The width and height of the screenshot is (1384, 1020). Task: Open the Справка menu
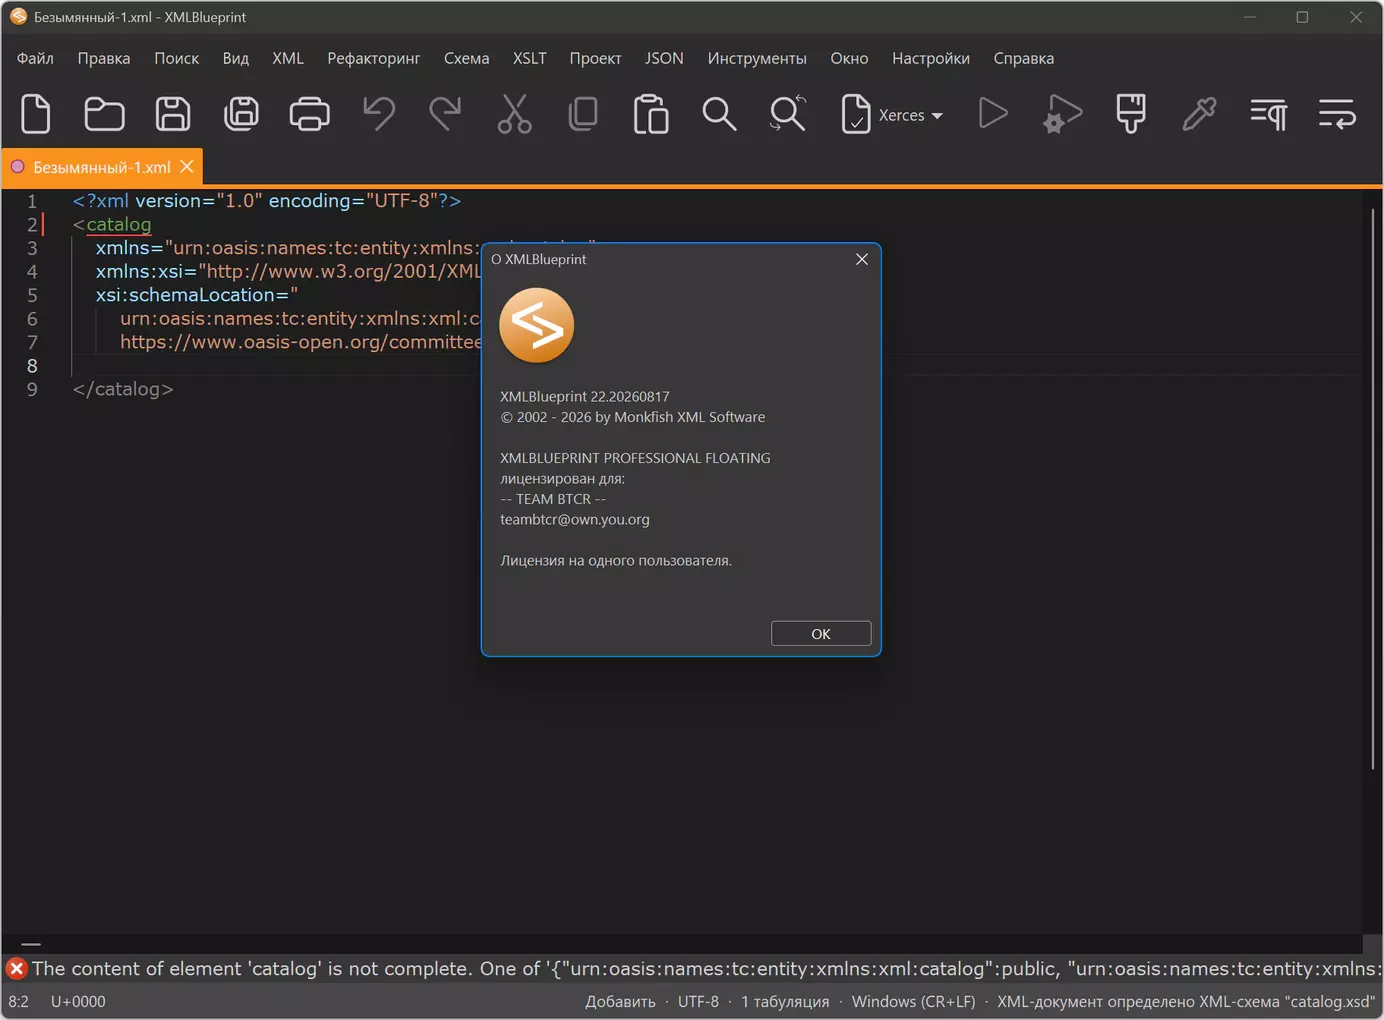coord(1024,58)
